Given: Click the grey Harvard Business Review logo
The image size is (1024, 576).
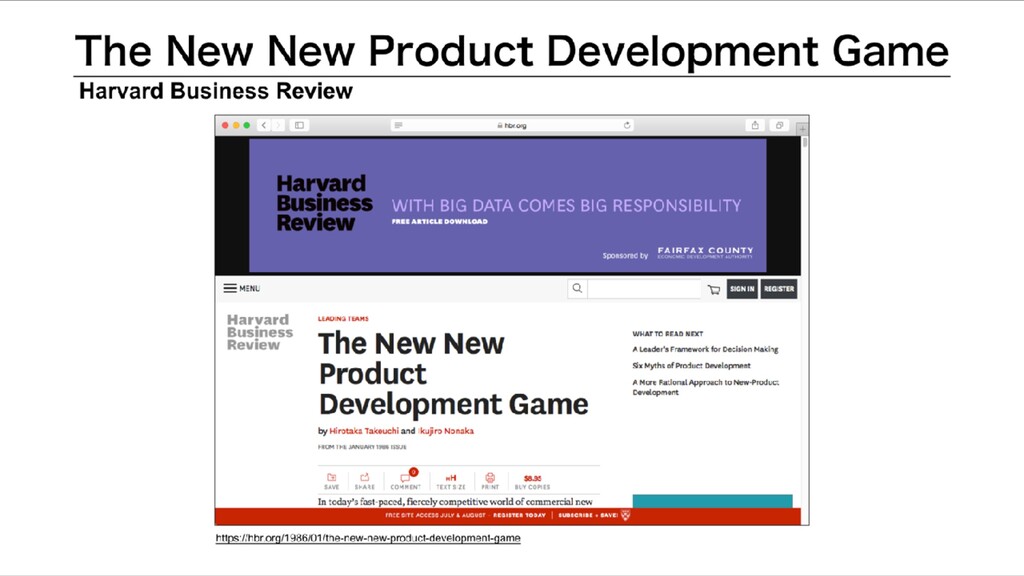Looking at the screenshot, I should point(259,332).
